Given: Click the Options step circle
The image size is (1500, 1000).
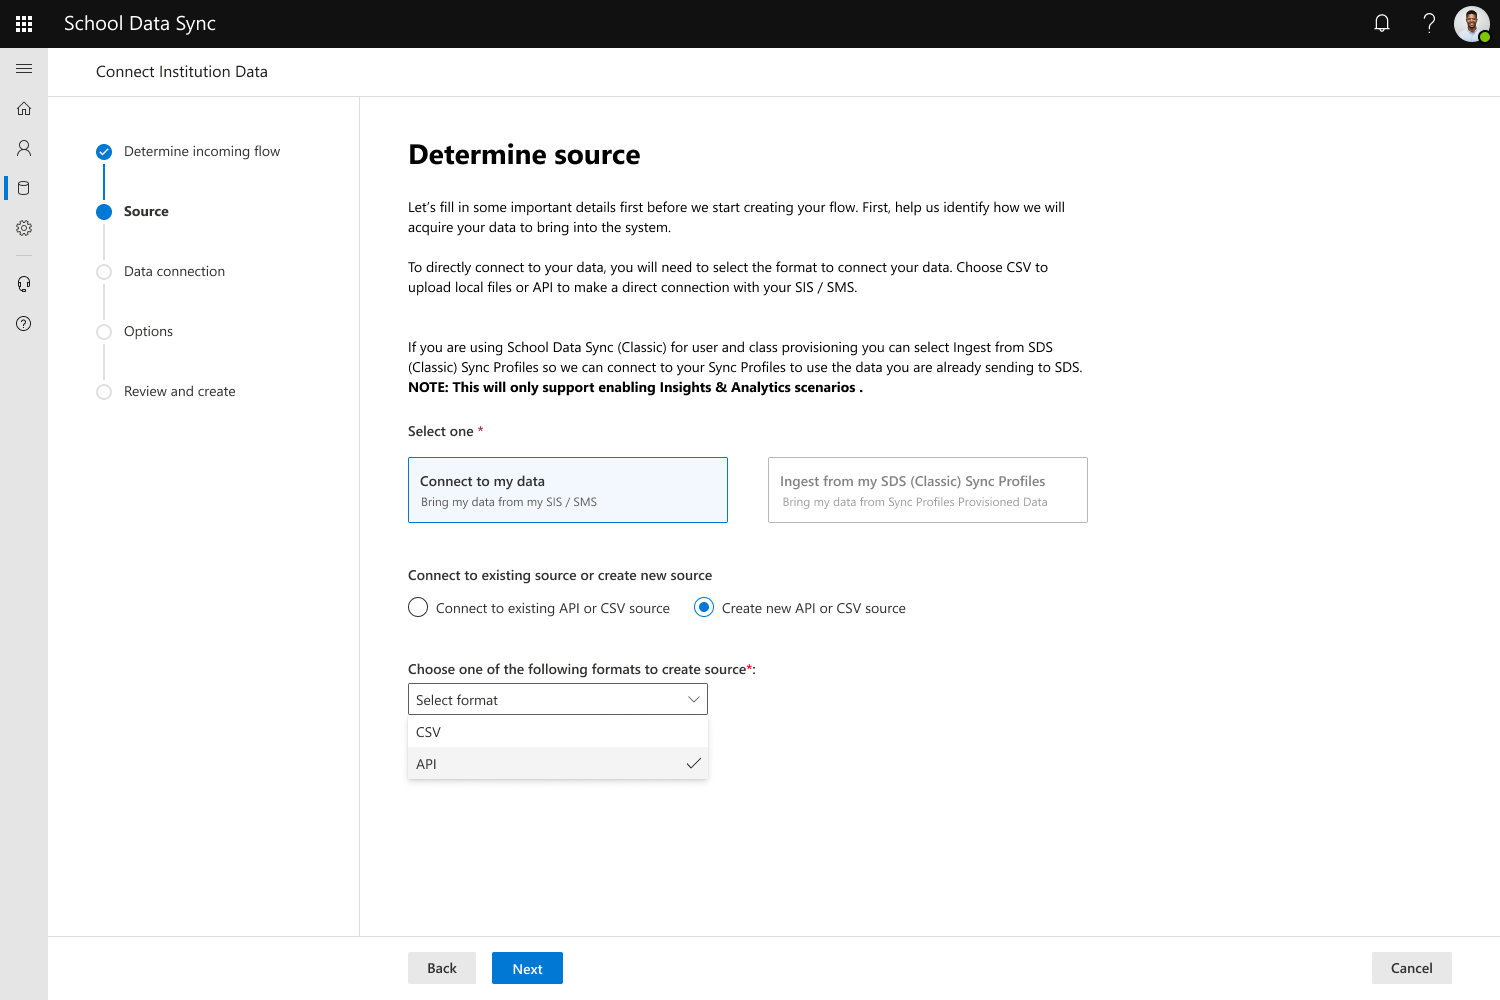Looking at the screenshot, I should click(x=104, y=332).
